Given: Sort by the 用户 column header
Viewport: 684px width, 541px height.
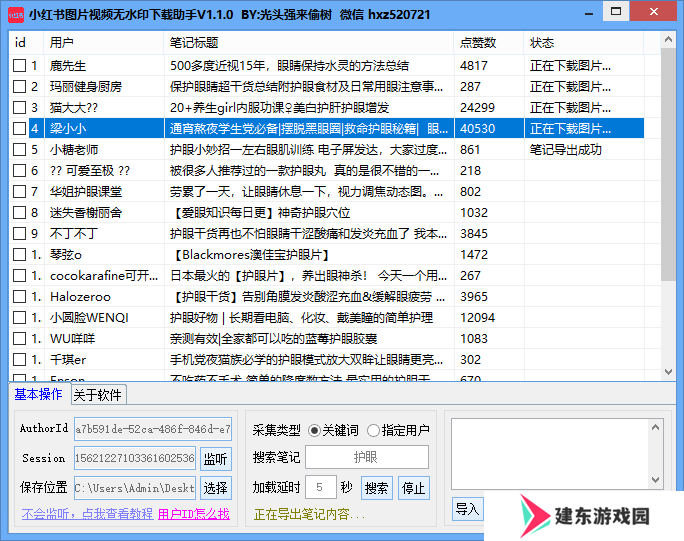Looking at the screenshot, I should point(103,43).
